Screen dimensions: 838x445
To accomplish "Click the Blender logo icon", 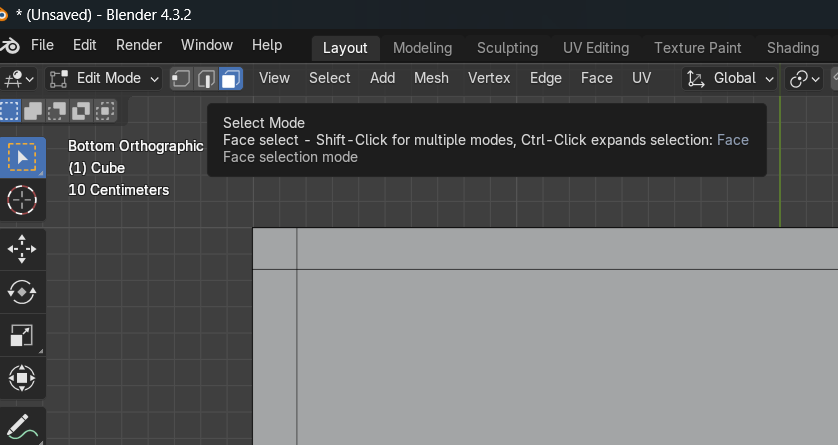I will pyautogui.click(x=11, y=46).
